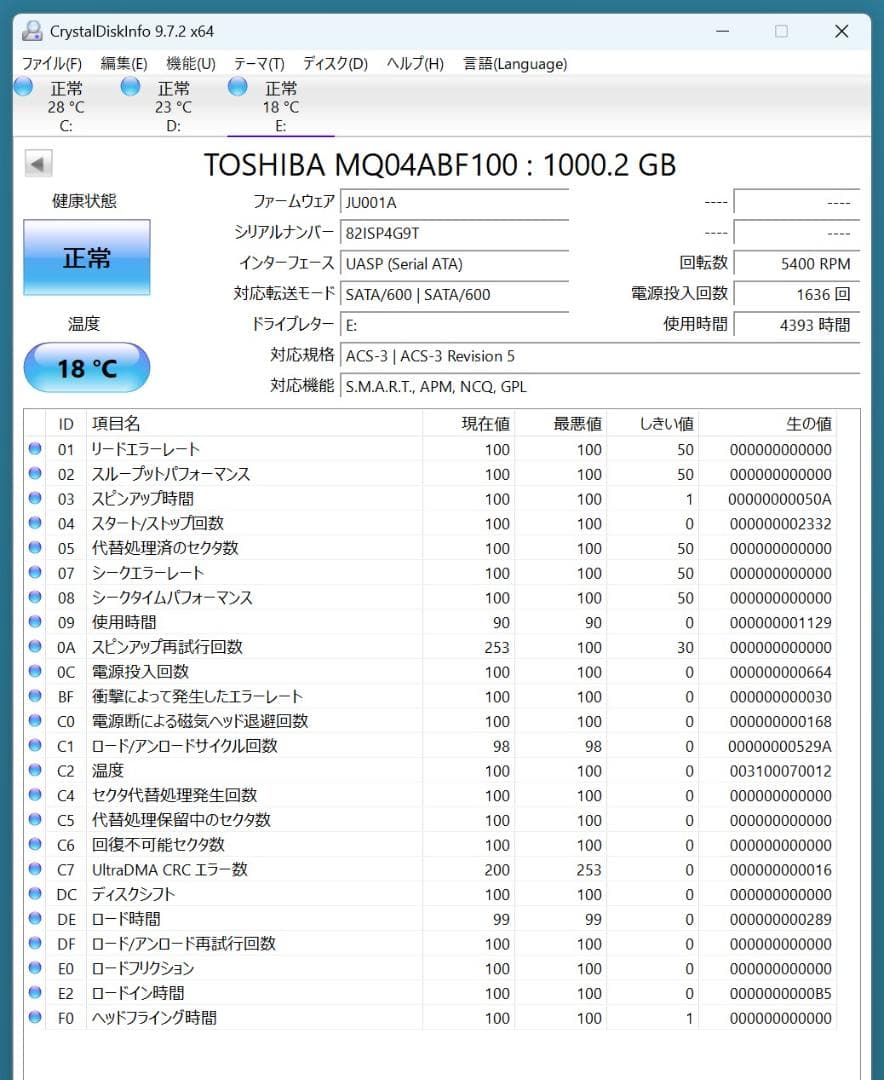Click status orb for 05 代替処理済のセクタ数
The height and width of the screenshot is (1080, 884).
coord(35,548)
